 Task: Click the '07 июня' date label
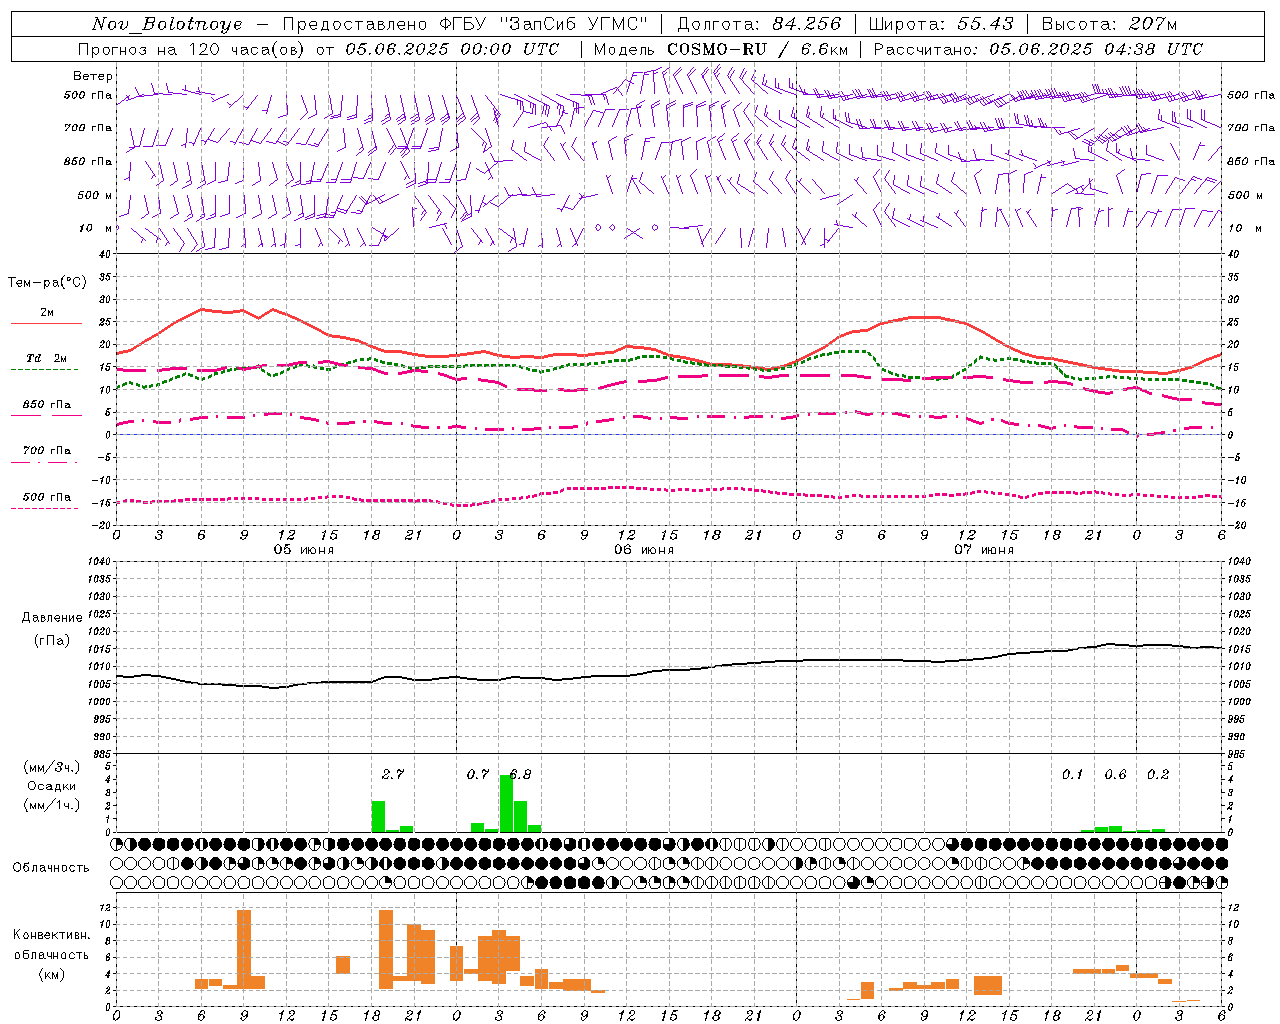(984, 550)
